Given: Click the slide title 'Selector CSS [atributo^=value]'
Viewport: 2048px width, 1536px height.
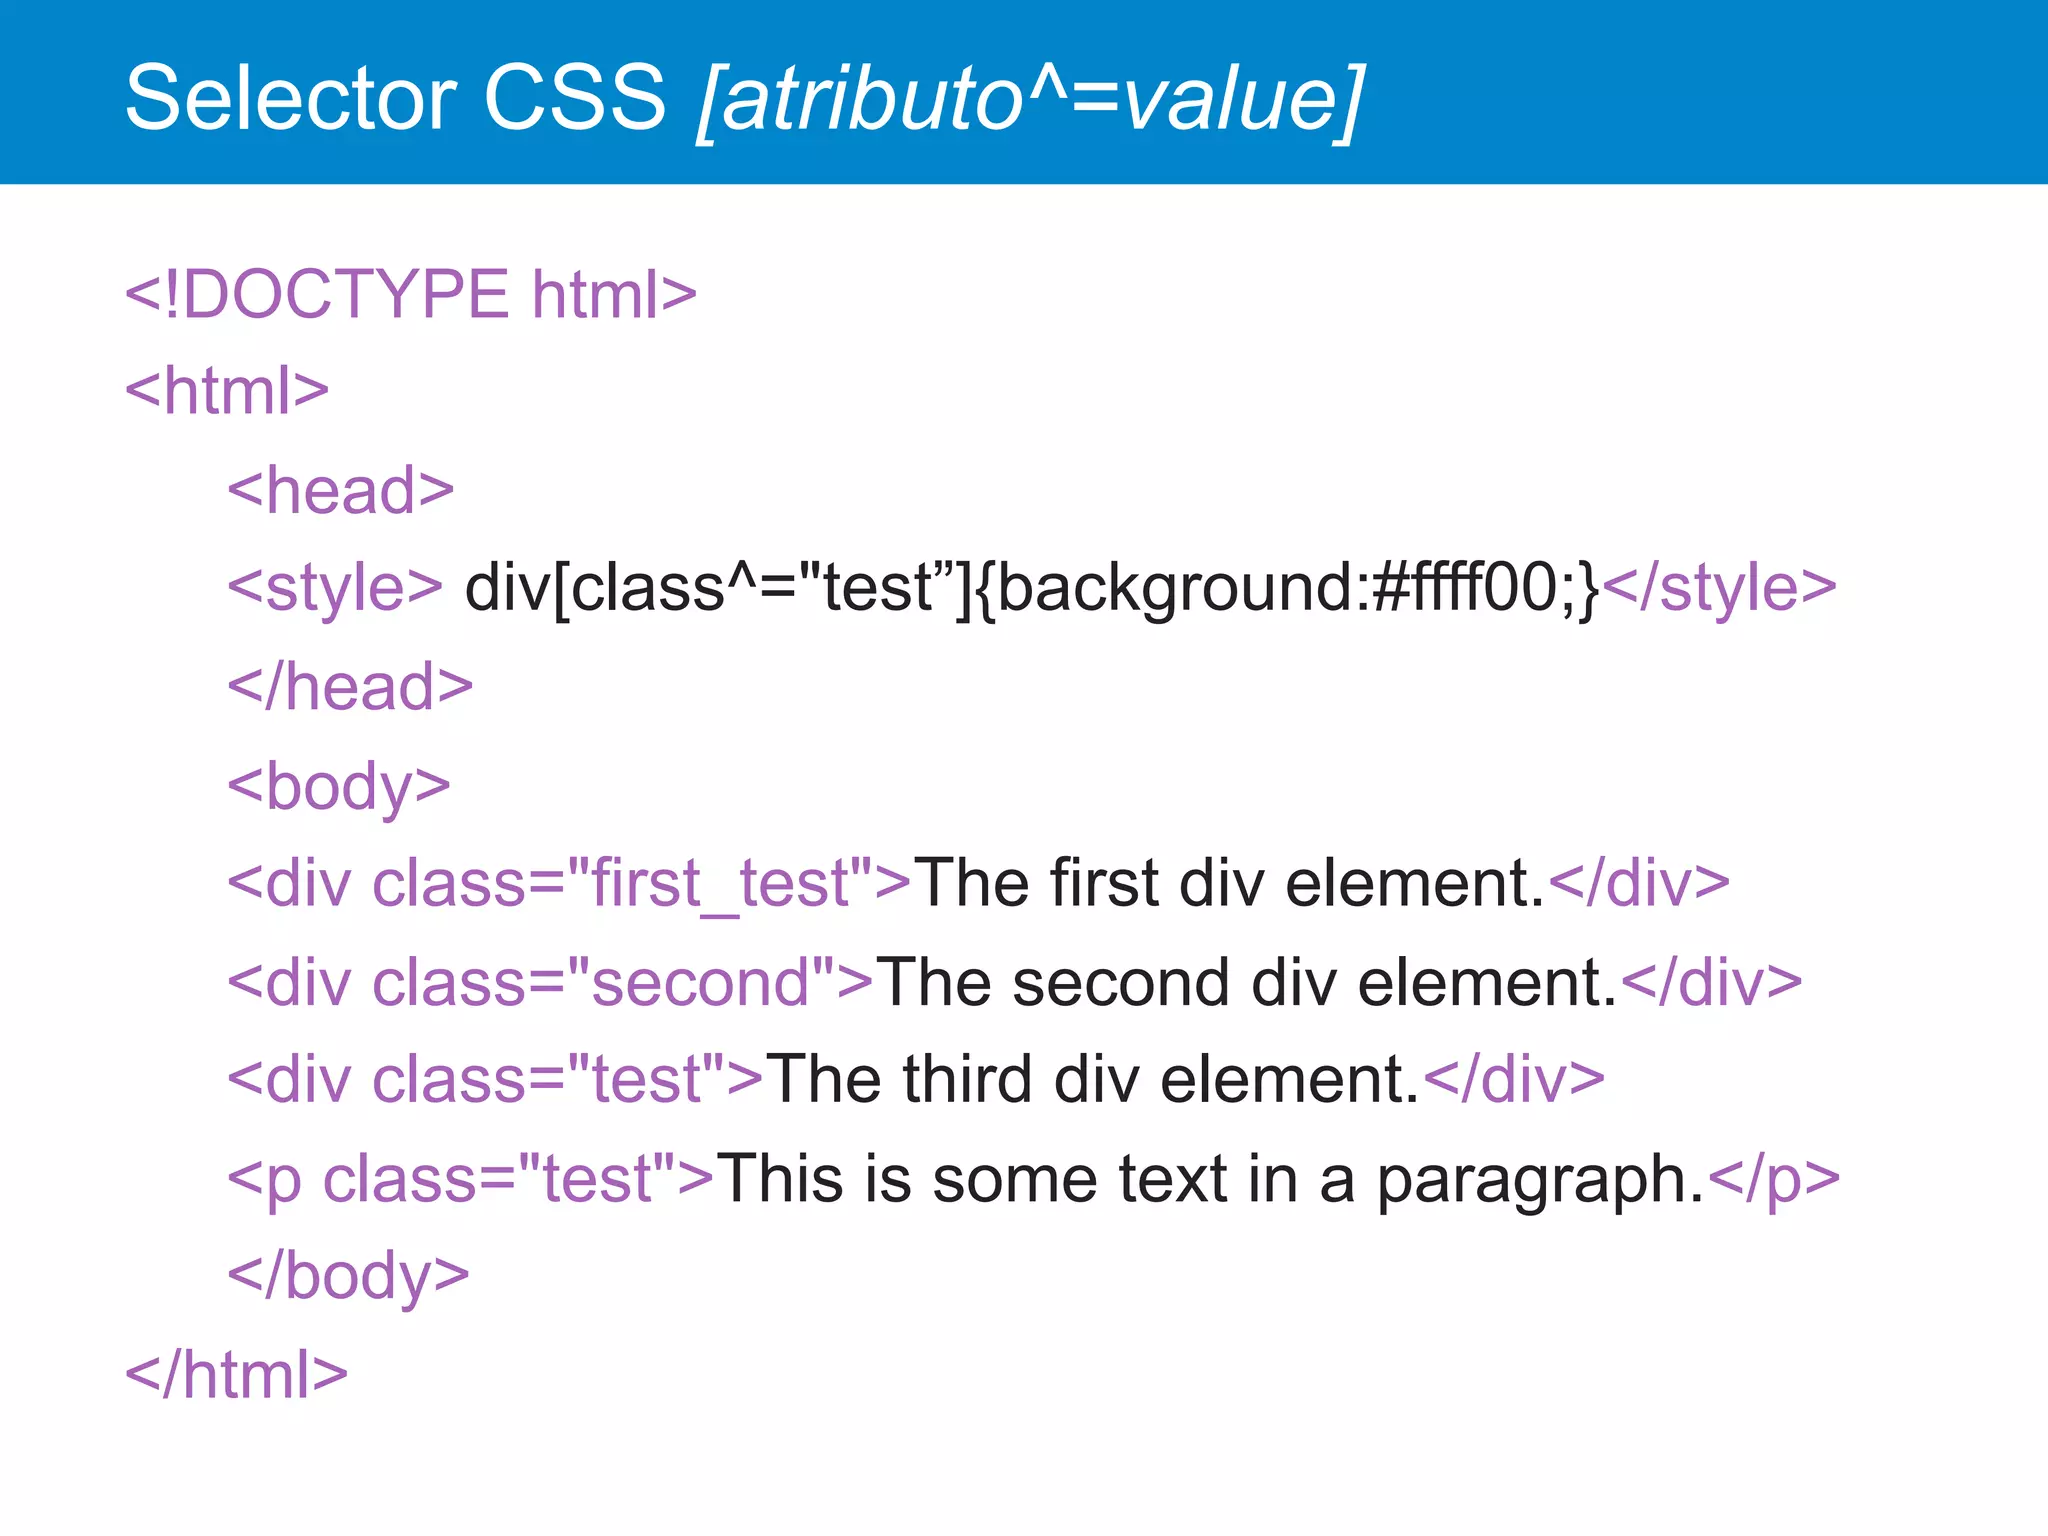Looking at the screenshot, I should click(745, 99).
